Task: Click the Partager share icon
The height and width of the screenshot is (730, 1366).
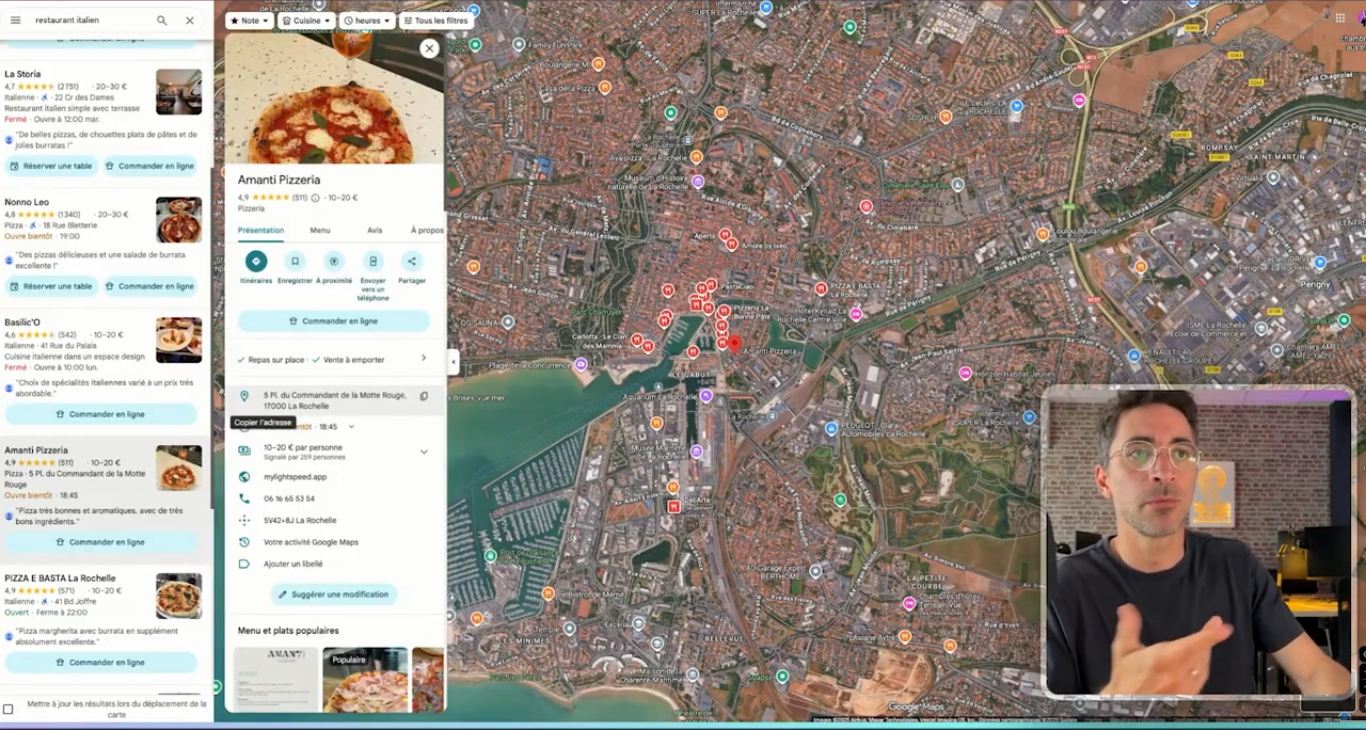Action: 412,262
